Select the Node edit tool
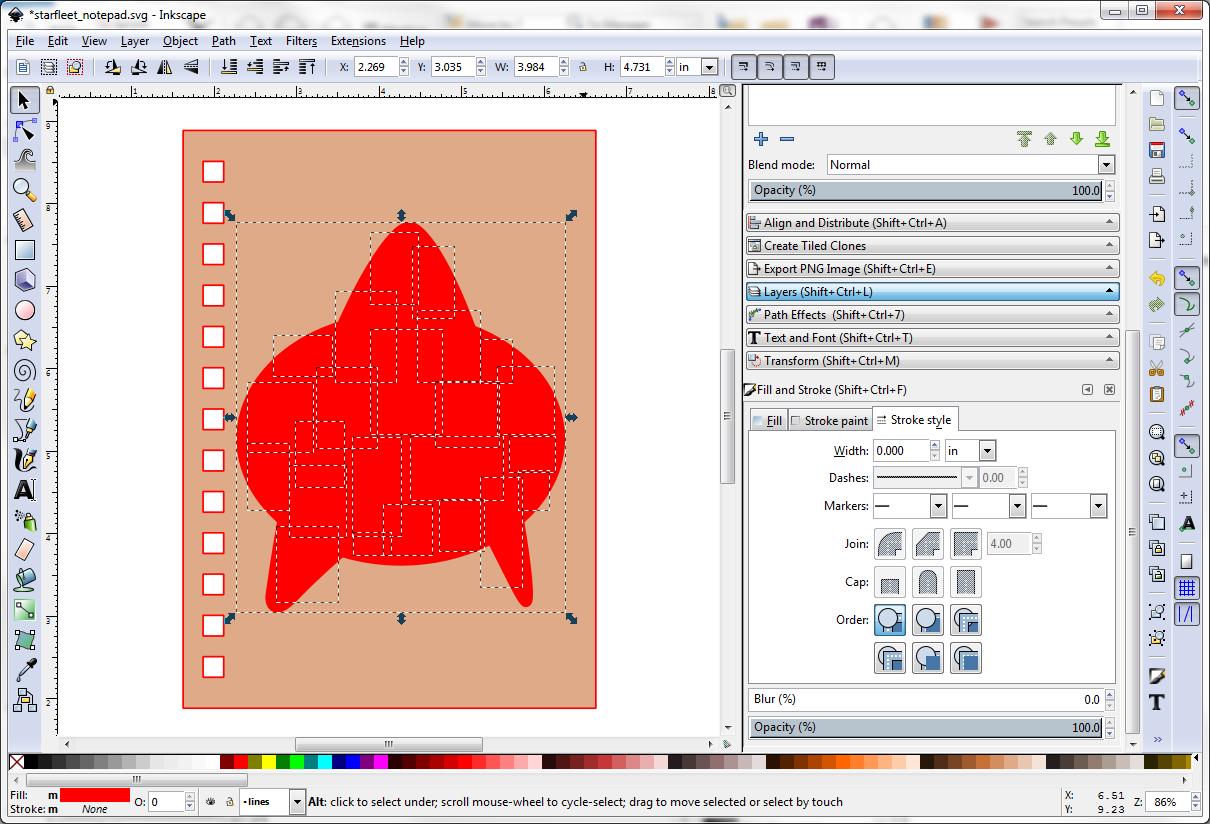Screen dimensions: 1210x824 click(25, 130)
